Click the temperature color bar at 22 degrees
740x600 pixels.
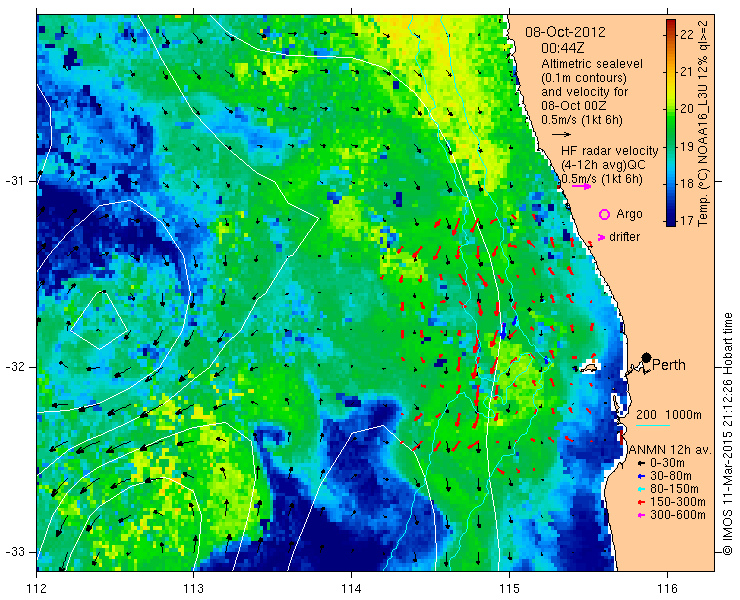click(x=671, y=34)
